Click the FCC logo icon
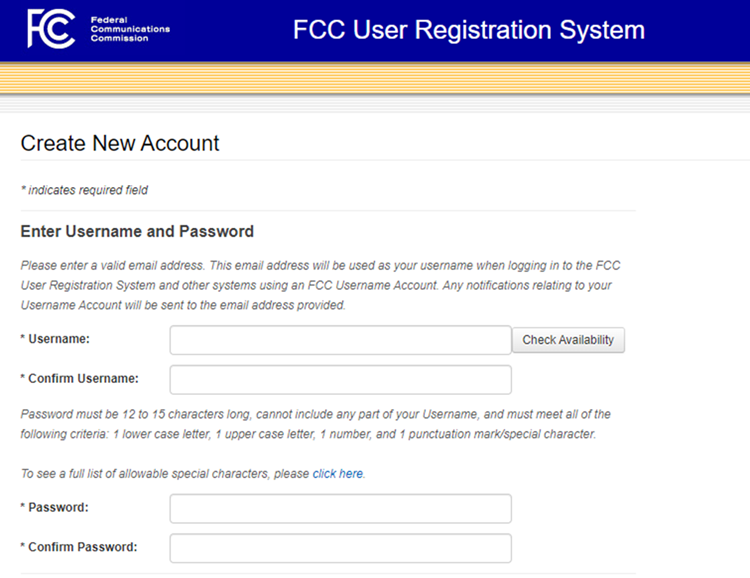750x578 pixels. click(x=51, y=29)
